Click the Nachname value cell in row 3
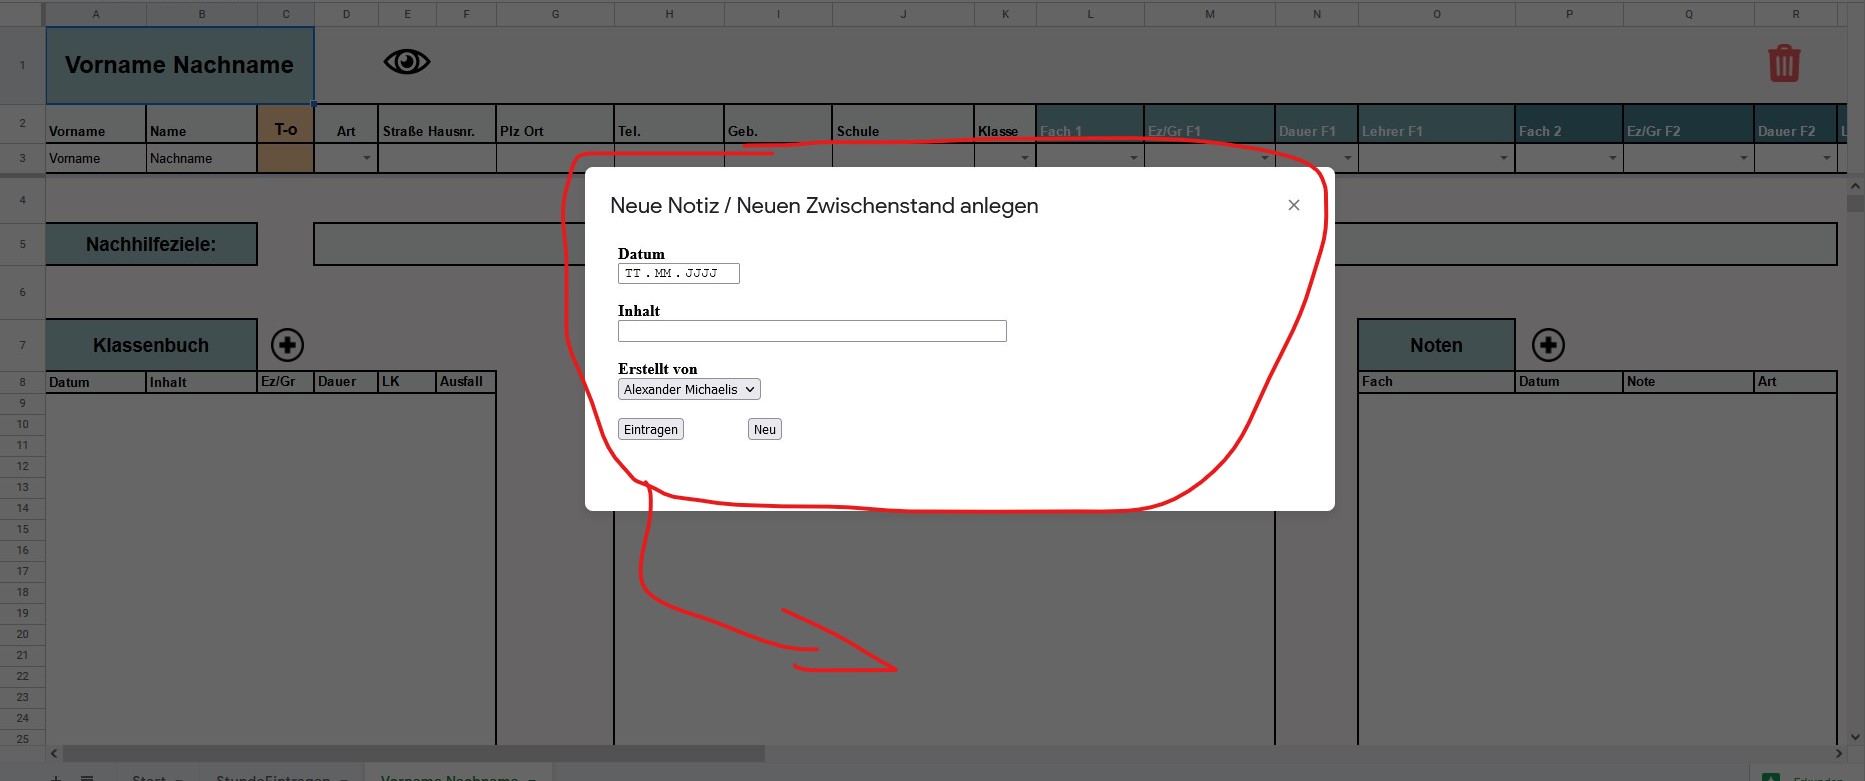Image resolution: width=1865 pixels, height=781 pixels. tap(202, 158)
